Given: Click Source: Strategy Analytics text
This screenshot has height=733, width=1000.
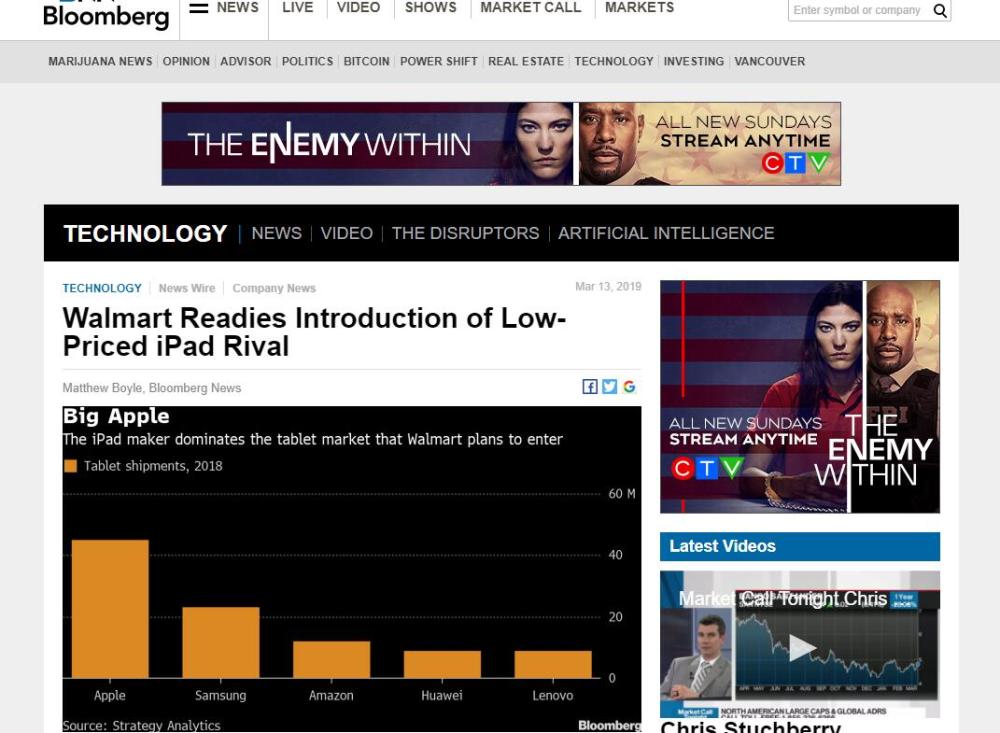Looking at the screenshot, I should tap(142, 725).
